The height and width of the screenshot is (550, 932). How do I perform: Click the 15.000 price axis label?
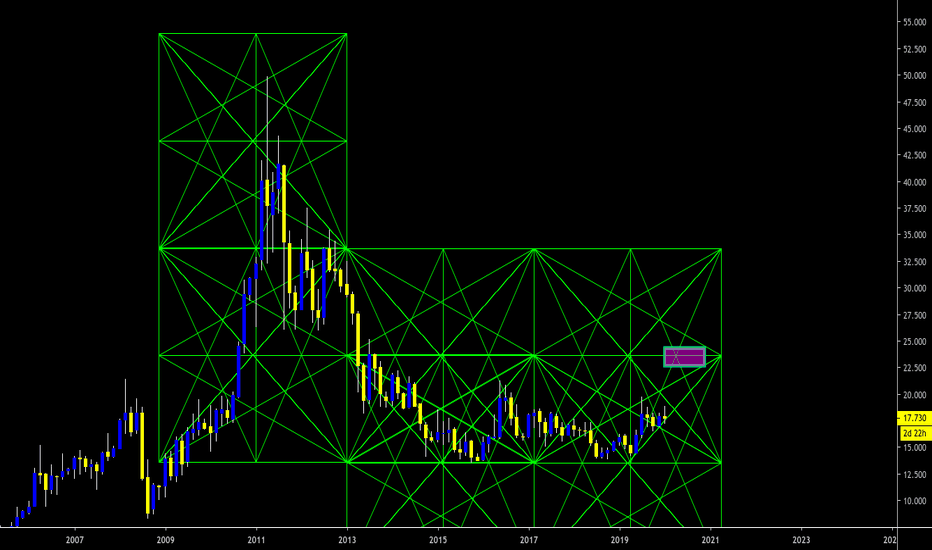pyautogui.click(x=915, y=448)
